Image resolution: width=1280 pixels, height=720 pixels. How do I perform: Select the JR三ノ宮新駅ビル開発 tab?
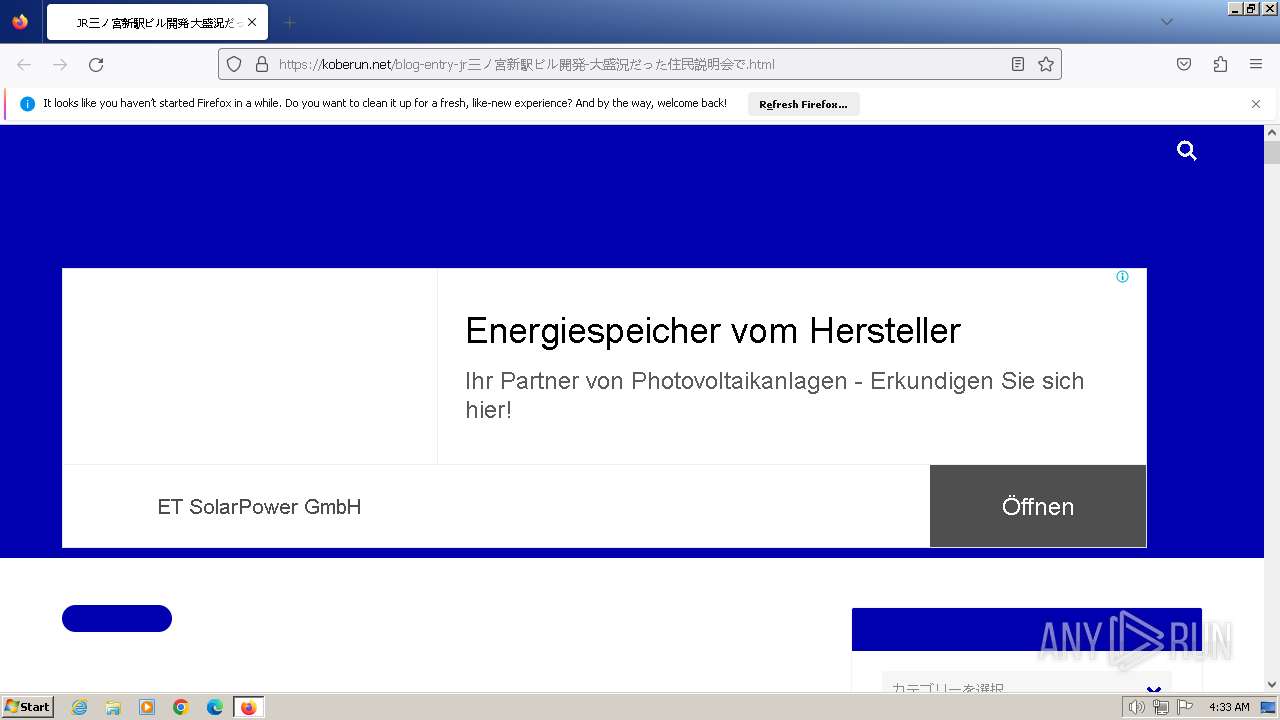pyautogui.click(x=157, y=22)
